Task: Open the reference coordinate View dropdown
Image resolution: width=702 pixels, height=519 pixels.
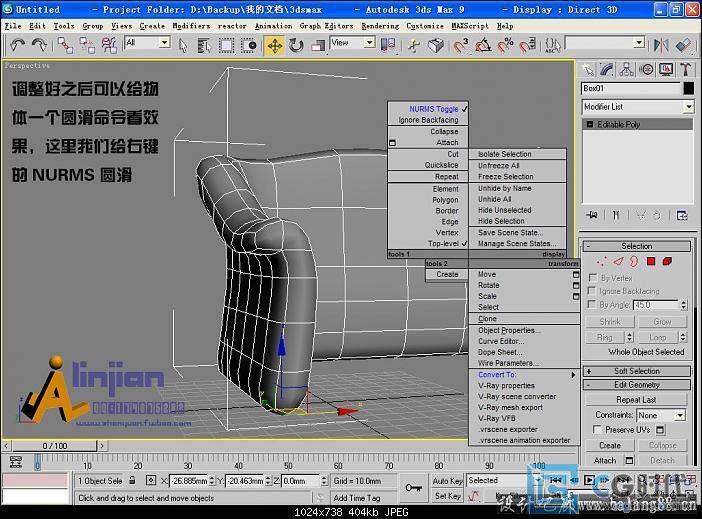Action: [369, 43]
